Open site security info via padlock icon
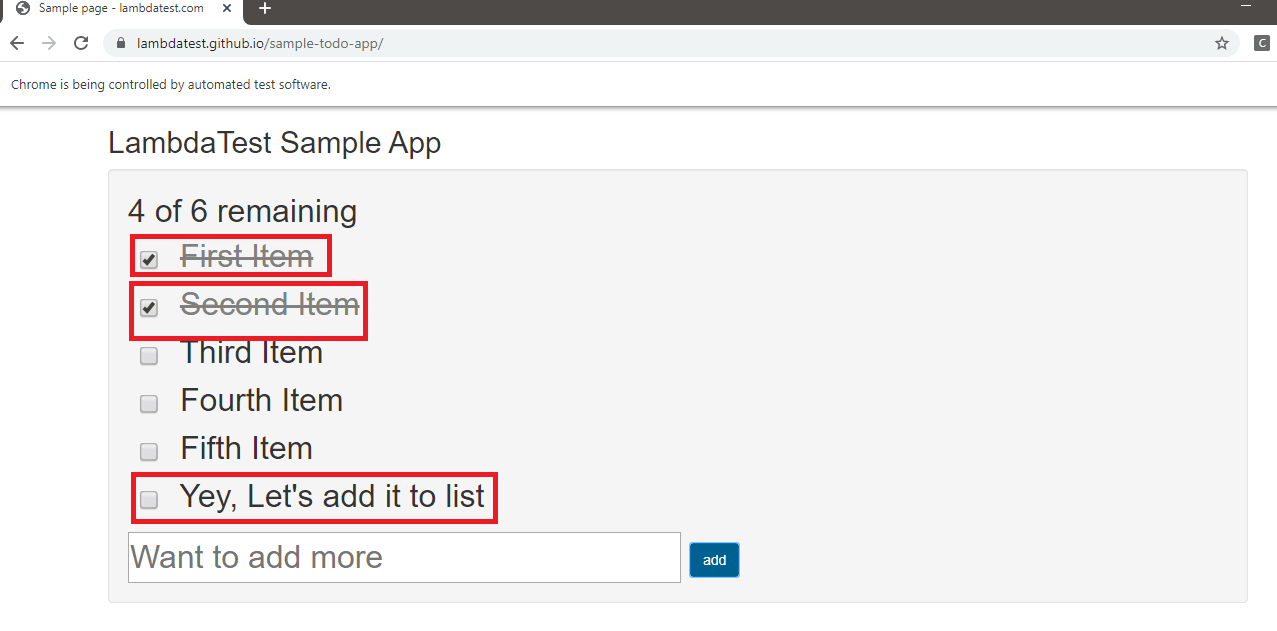Screen dimensions: 1277x631 point(120,43)
